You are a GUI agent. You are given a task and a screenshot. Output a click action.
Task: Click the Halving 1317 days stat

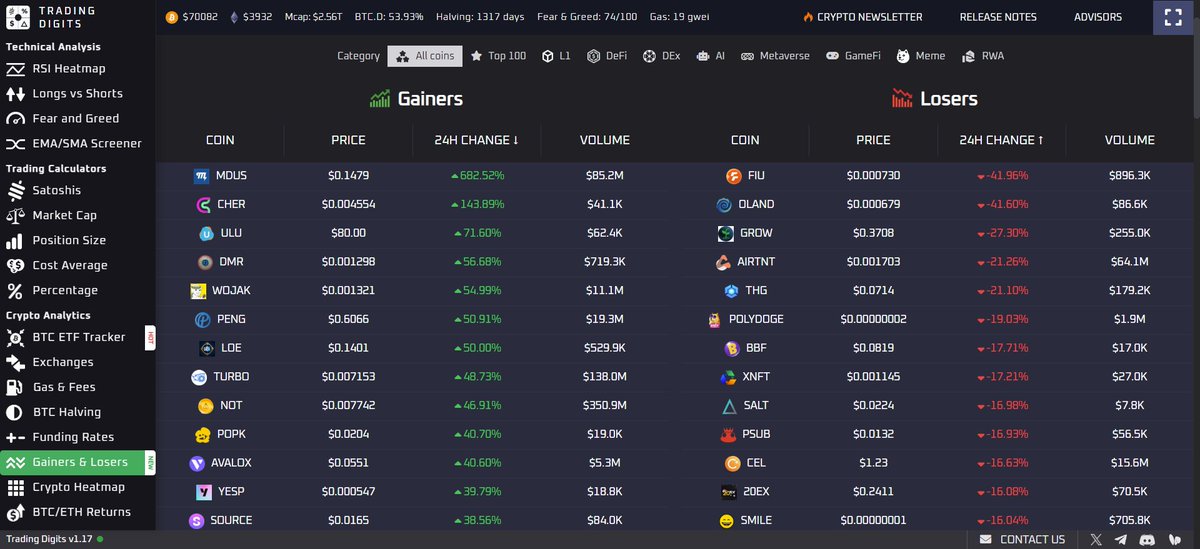click(x=480, y=17)
